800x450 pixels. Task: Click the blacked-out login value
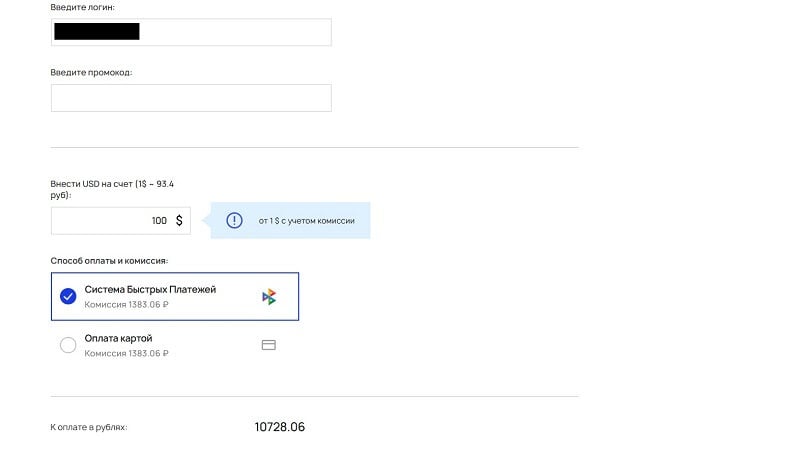point(97,32)
